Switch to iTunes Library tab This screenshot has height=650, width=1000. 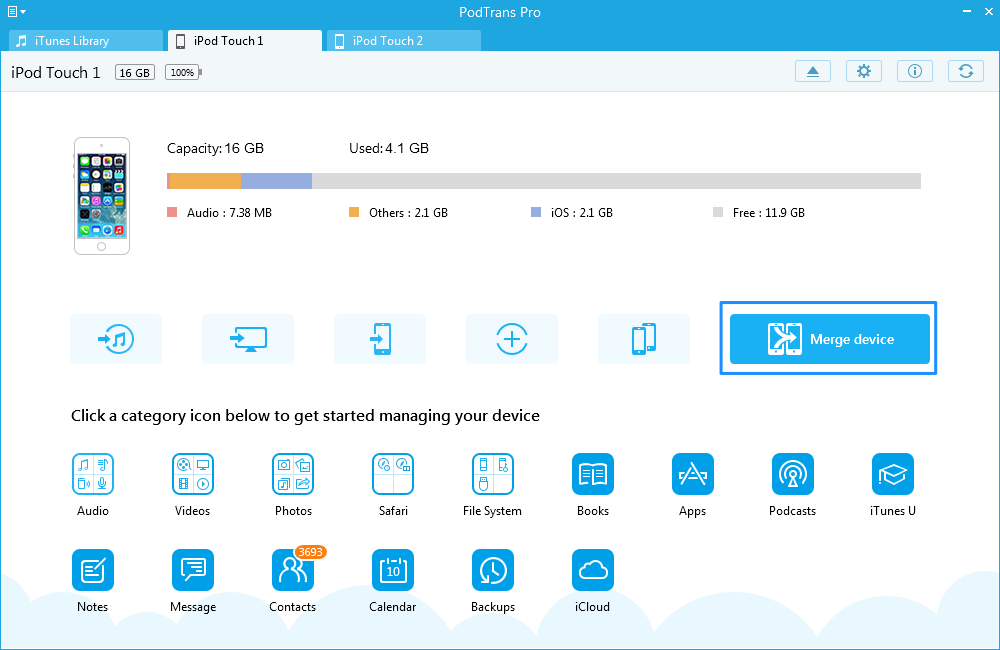point(85,41)
